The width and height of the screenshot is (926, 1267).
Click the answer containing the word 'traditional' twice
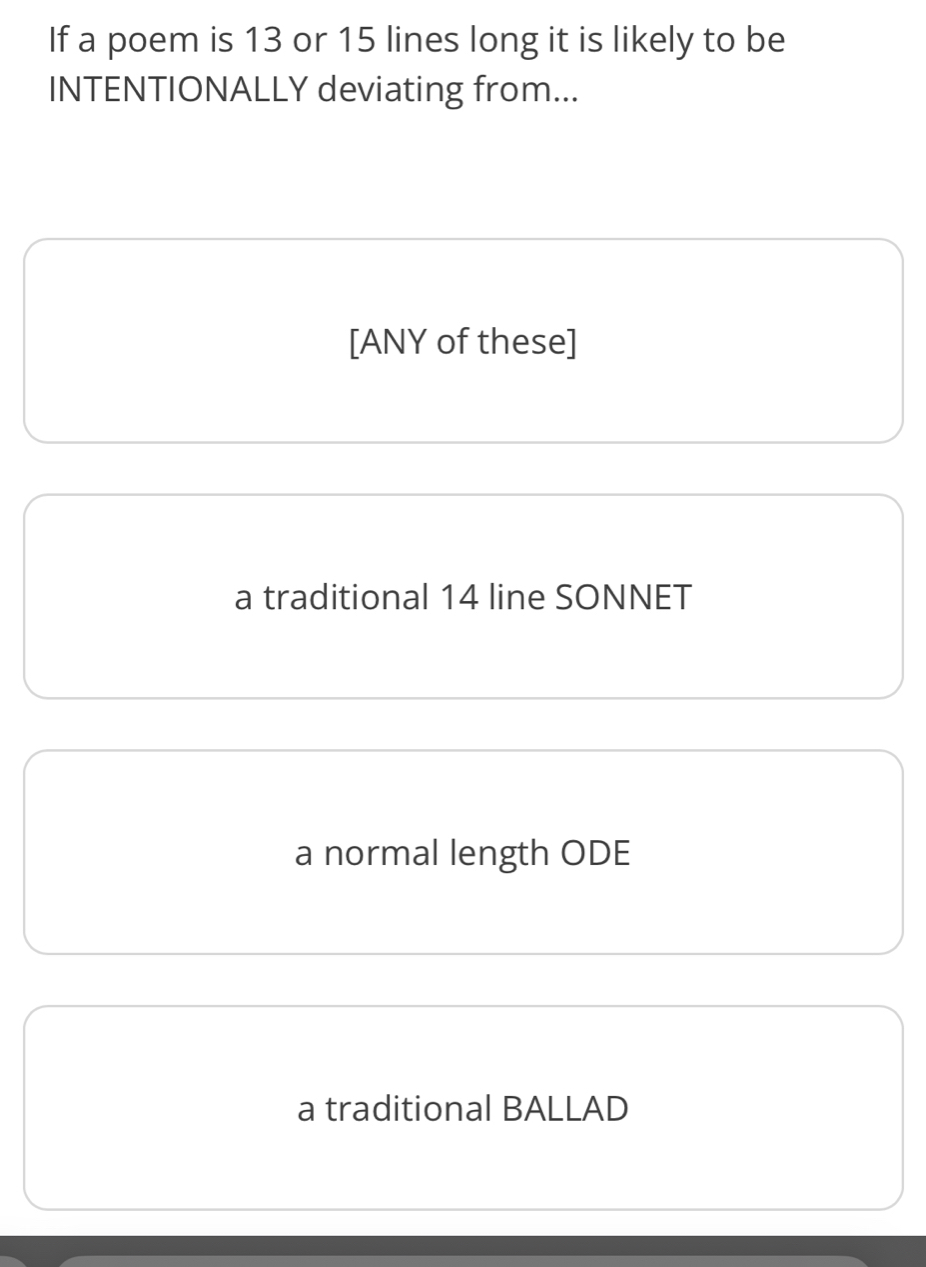click(463, 1108)
